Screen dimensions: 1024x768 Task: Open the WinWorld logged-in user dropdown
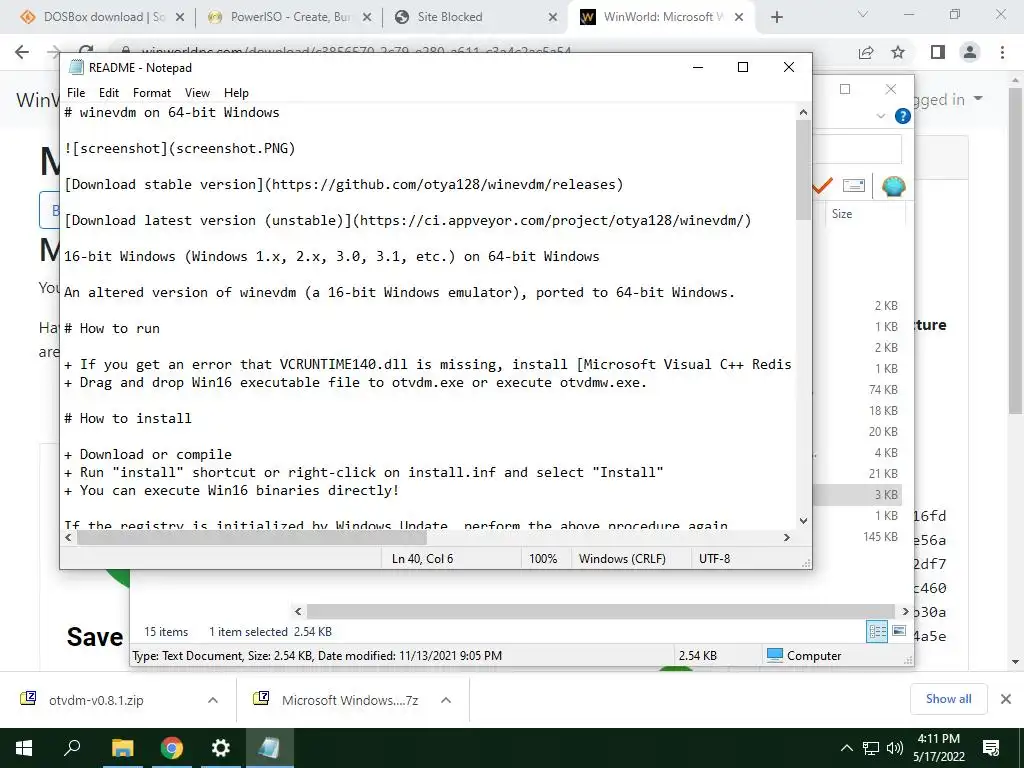click(x=946, y=99)
